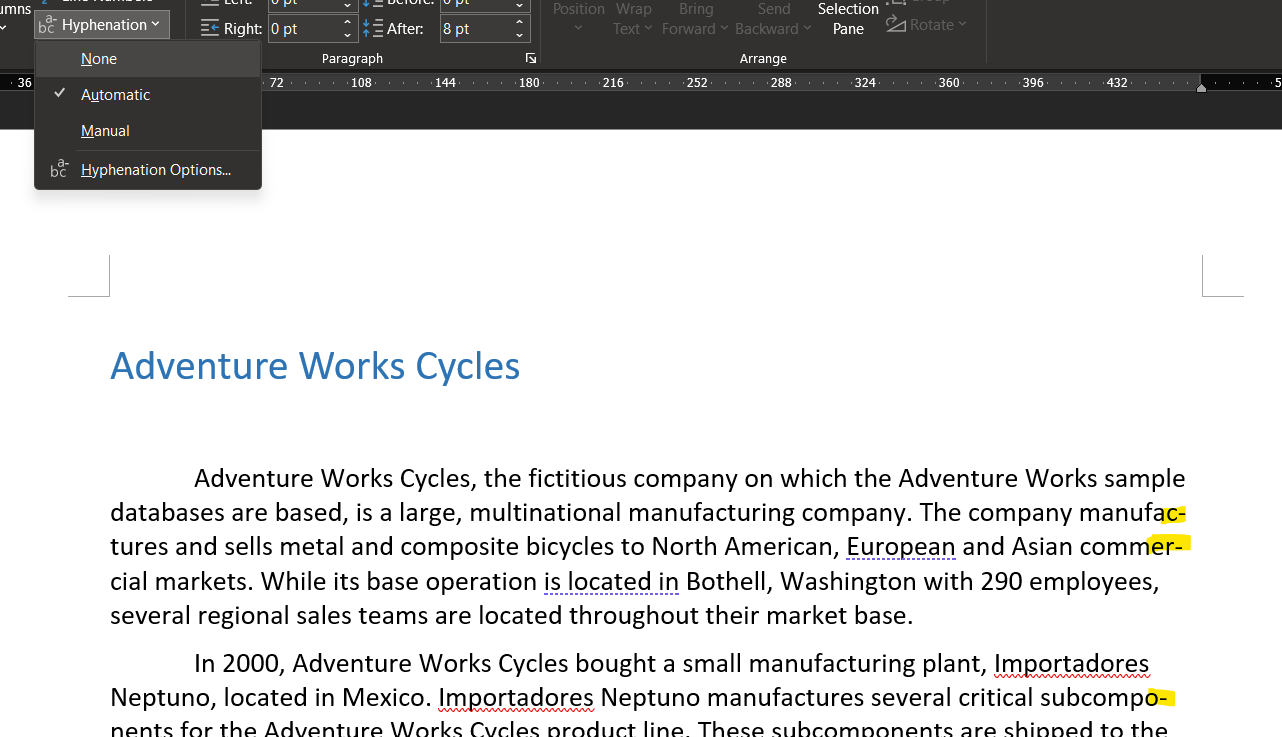Select None in the Hyphenation menu
This screenshot has height=737, width=1282.
pyautogui.click(x=99, y=59)
